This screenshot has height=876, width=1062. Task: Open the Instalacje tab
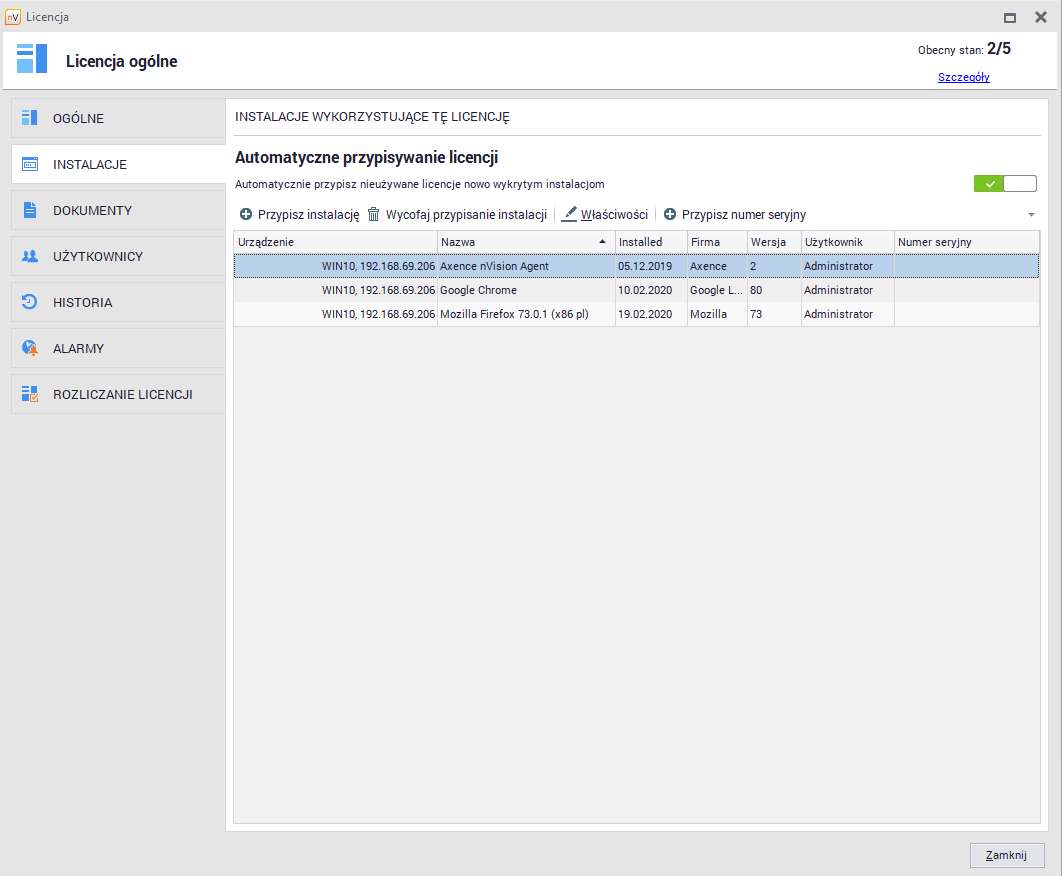point(118,164)
